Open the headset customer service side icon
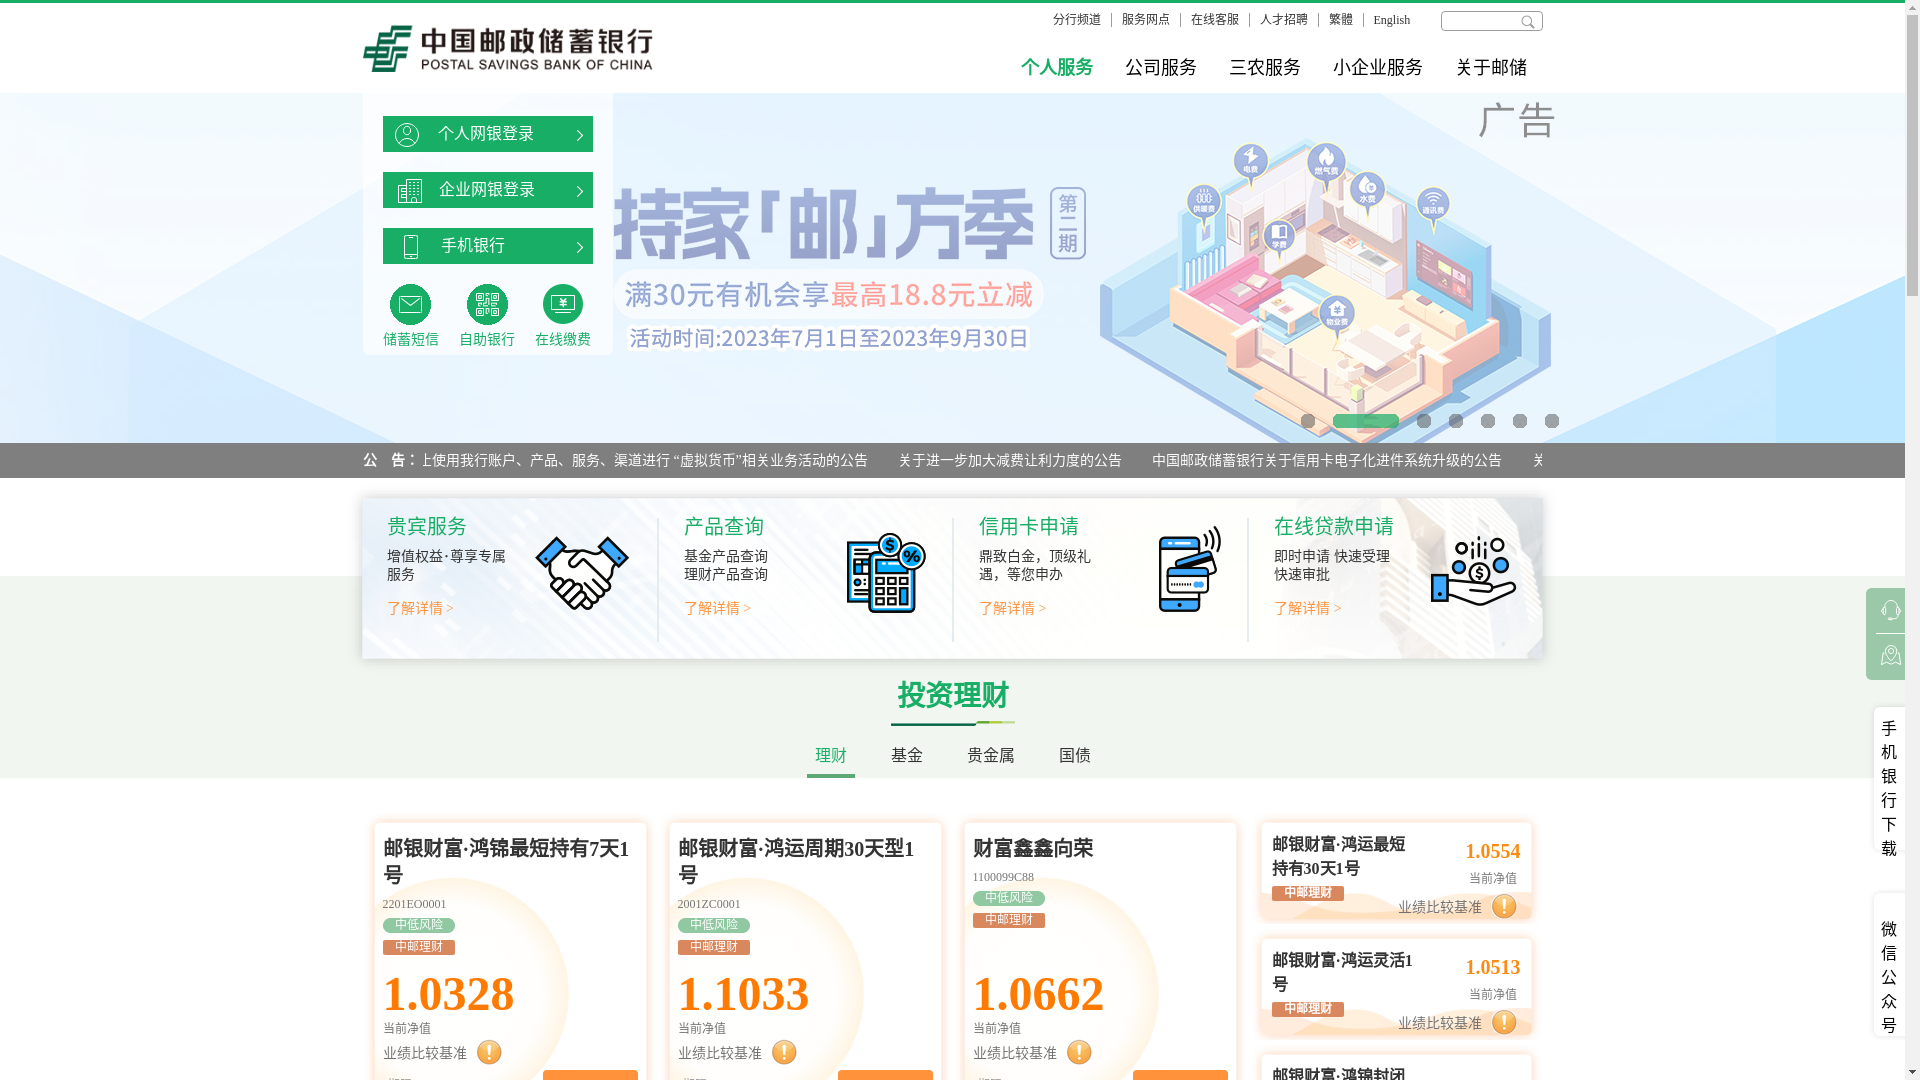The width and height of the screenshot is (1920, 1080). pos(1890,610)
